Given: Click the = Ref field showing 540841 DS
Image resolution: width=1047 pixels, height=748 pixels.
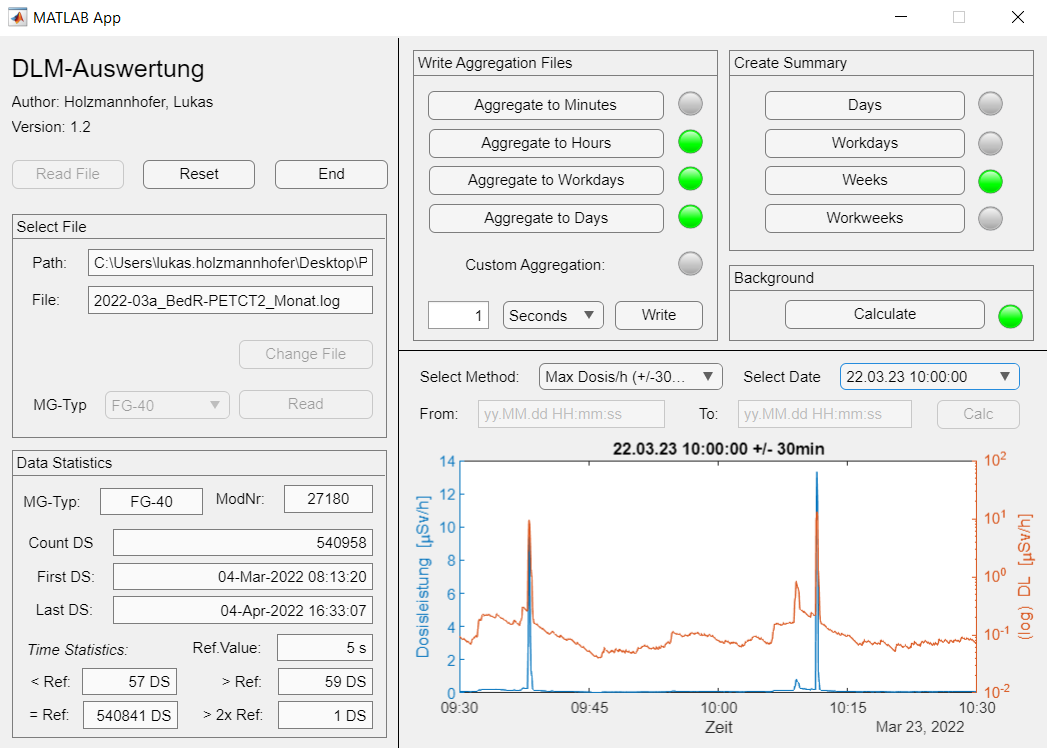Looking at the screenshot, I should 130,715.
